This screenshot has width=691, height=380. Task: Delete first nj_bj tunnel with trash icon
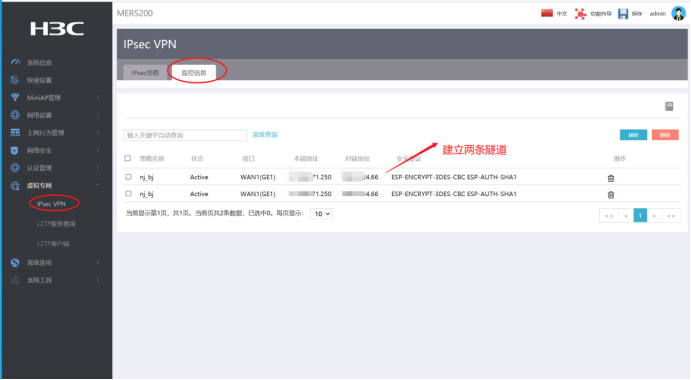tap(611, 178)
